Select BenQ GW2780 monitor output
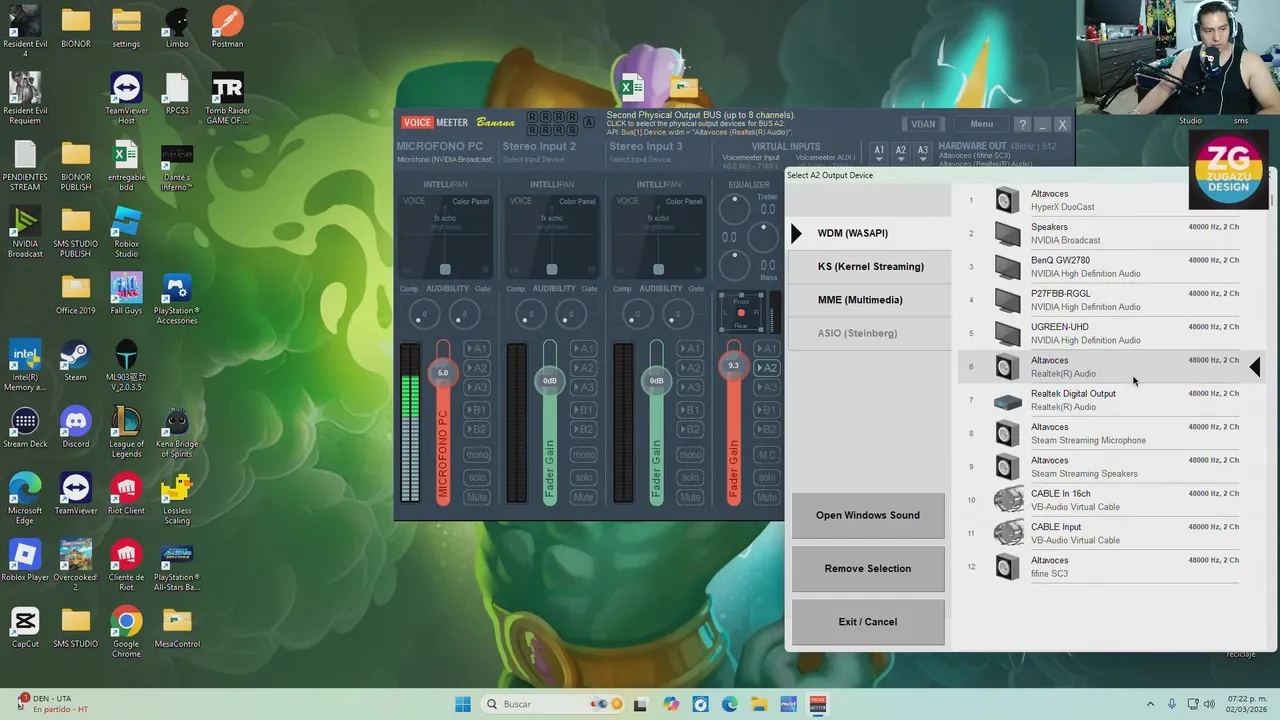1280x720 pixels. tap(1098, 266)
